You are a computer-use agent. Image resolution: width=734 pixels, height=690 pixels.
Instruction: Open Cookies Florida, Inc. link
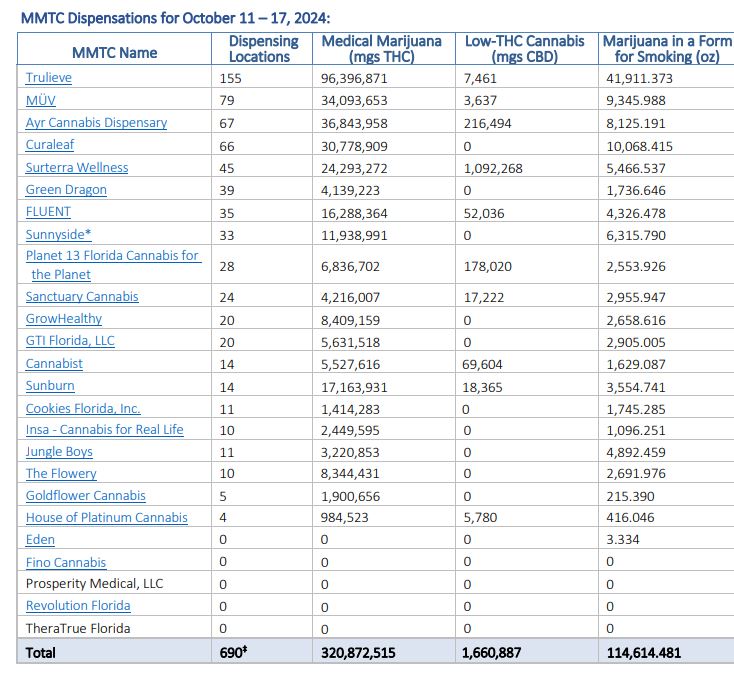(83, 408)
